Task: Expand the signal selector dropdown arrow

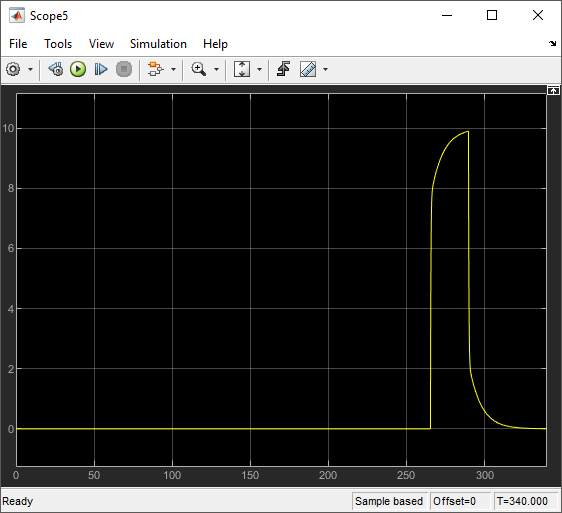Action: [x=173, y=69]
